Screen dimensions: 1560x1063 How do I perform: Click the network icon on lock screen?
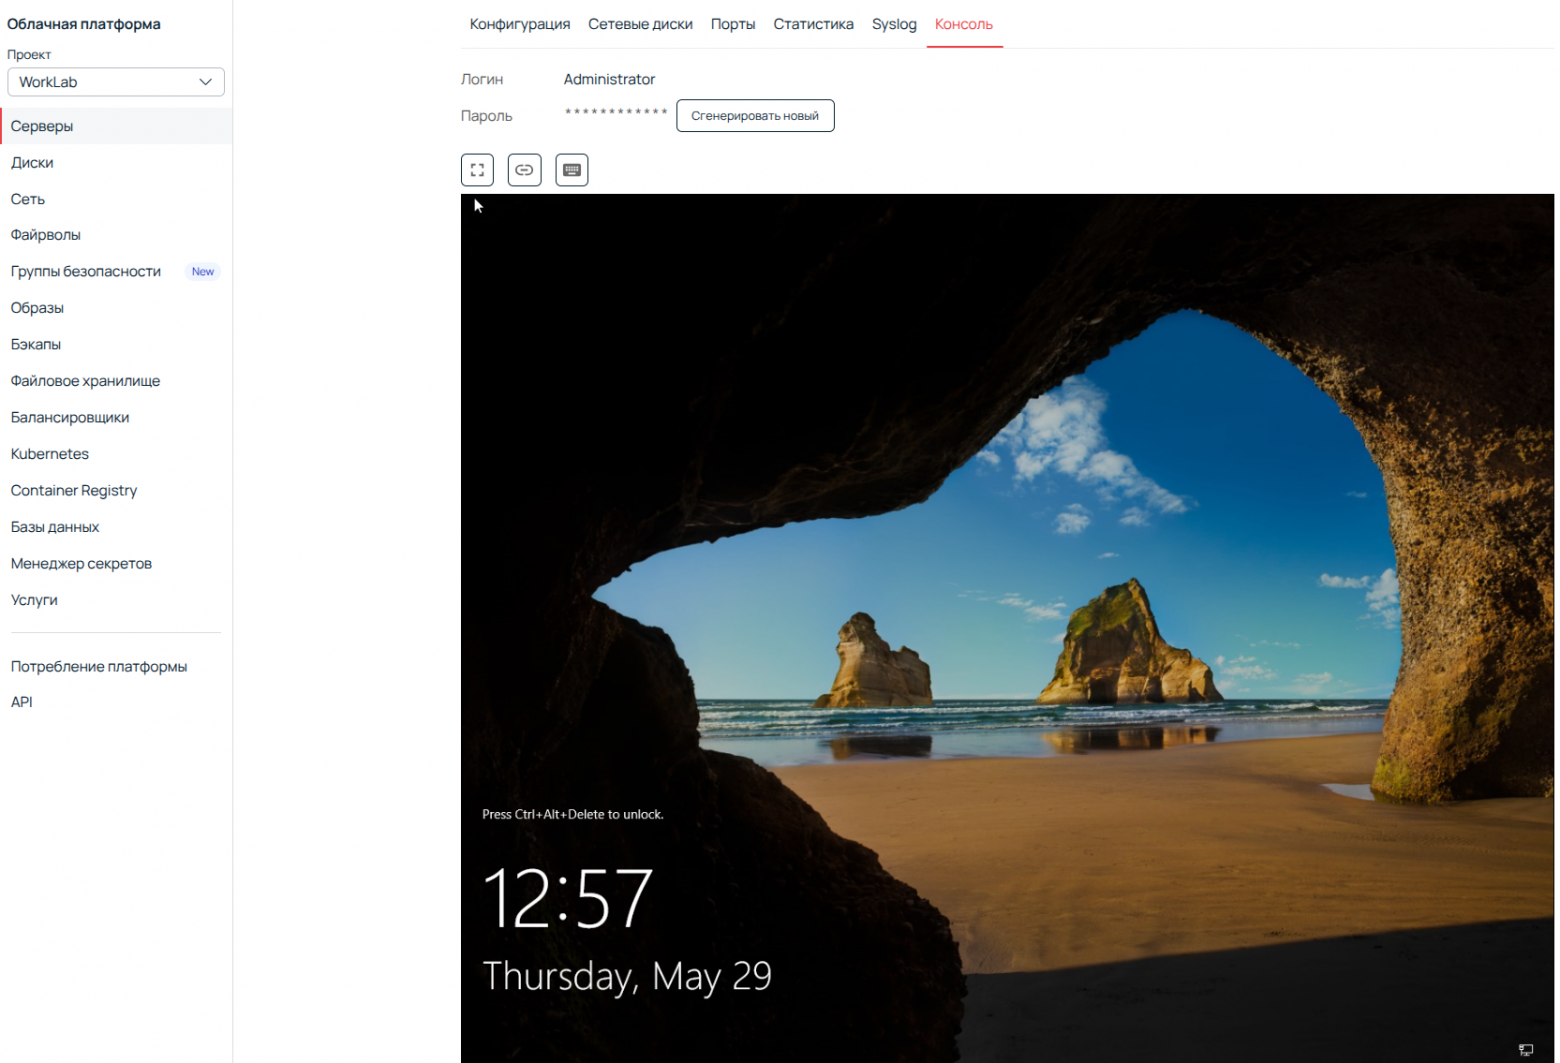coord(1525,1049)
